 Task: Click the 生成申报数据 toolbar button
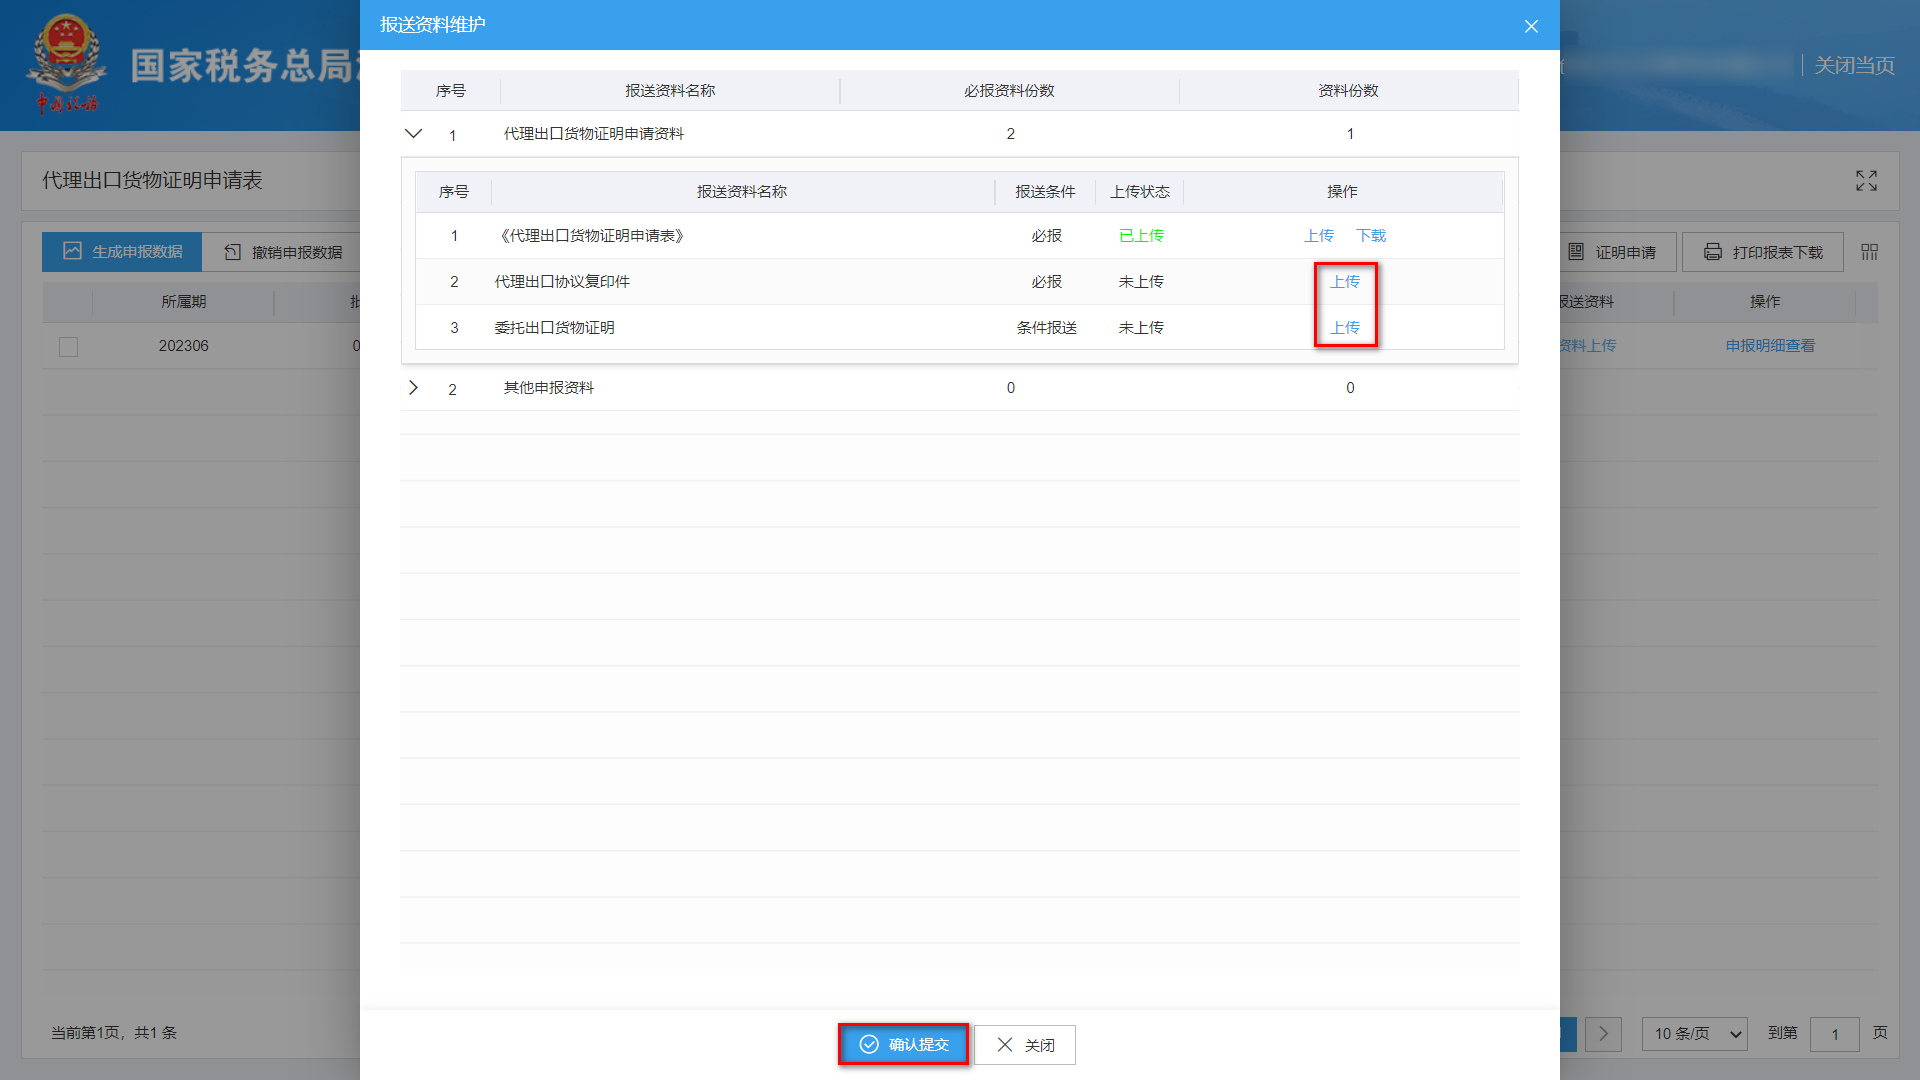[122, 252]
